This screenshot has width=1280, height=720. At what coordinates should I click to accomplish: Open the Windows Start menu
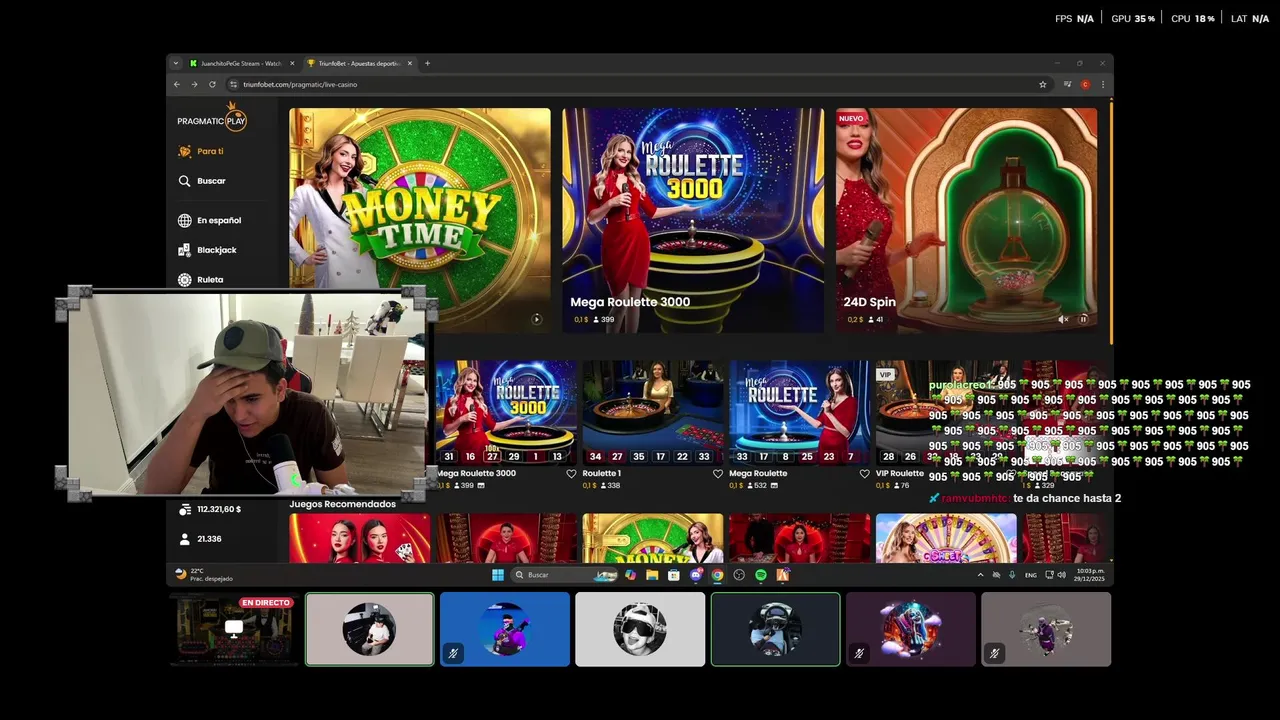point(498,575)
